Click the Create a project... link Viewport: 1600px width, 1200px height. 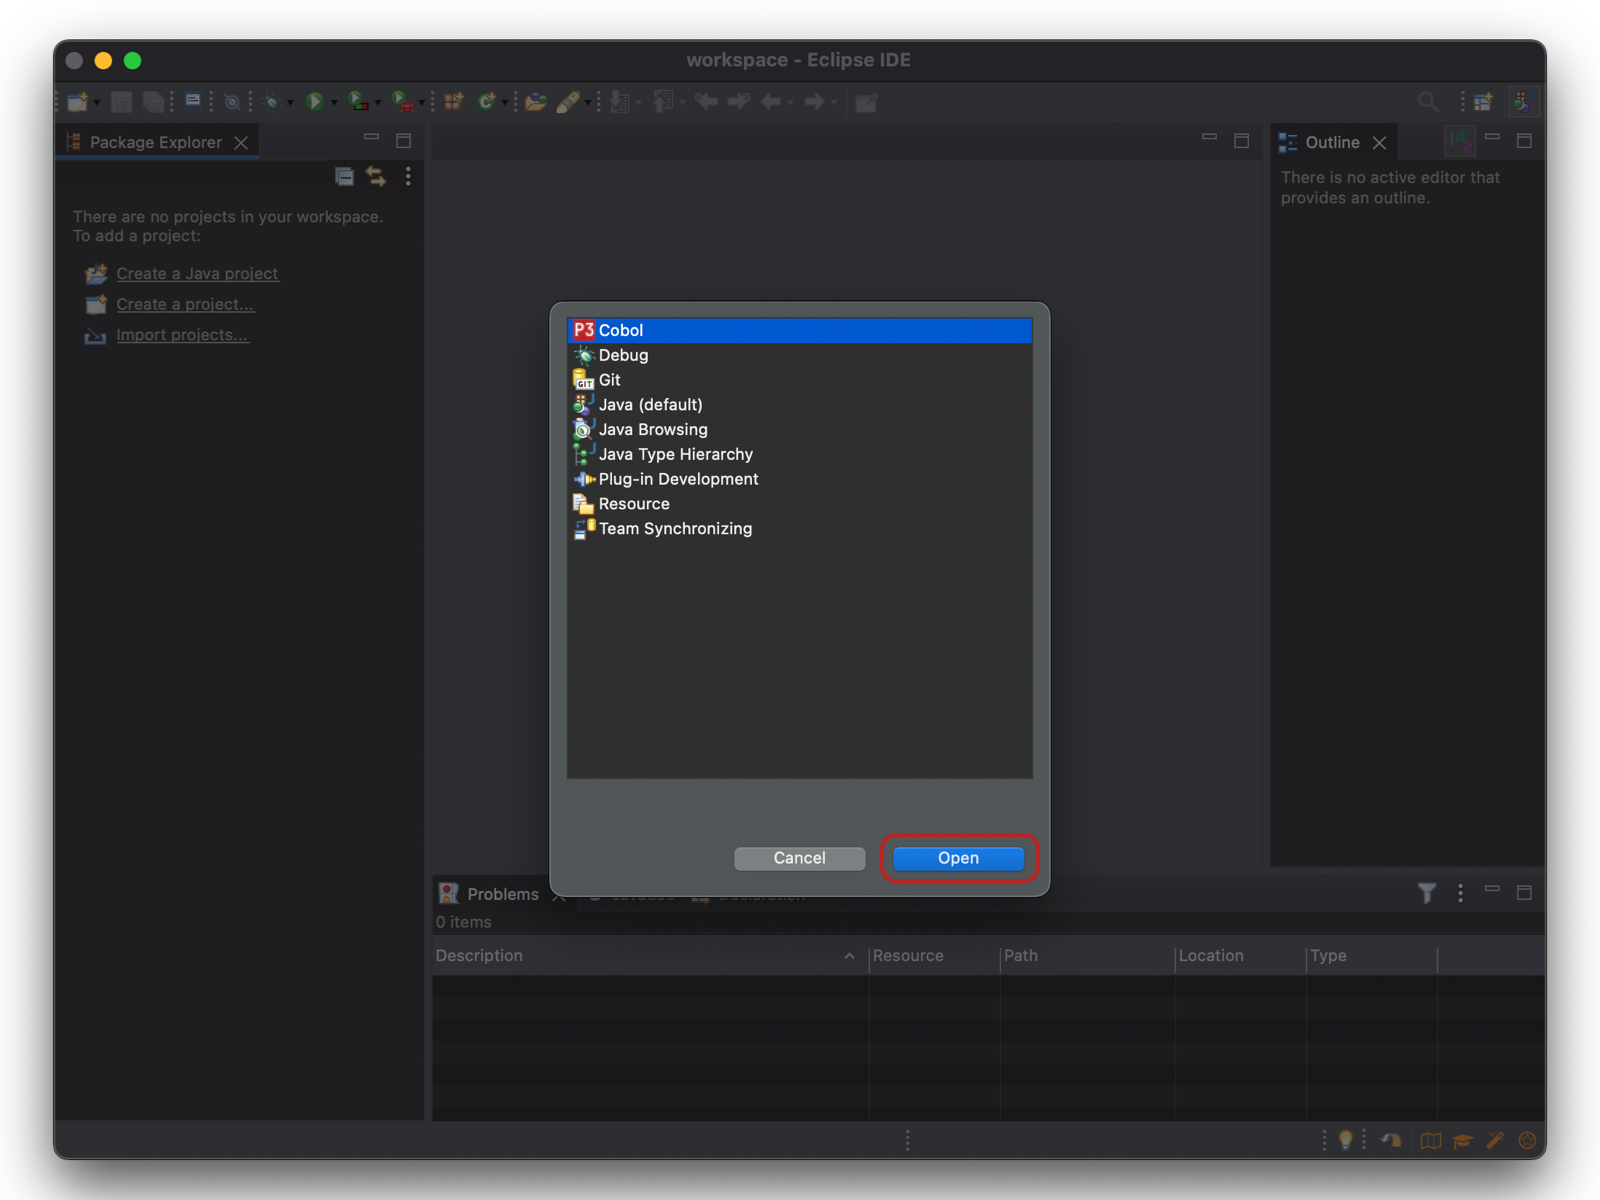(185, 304)
